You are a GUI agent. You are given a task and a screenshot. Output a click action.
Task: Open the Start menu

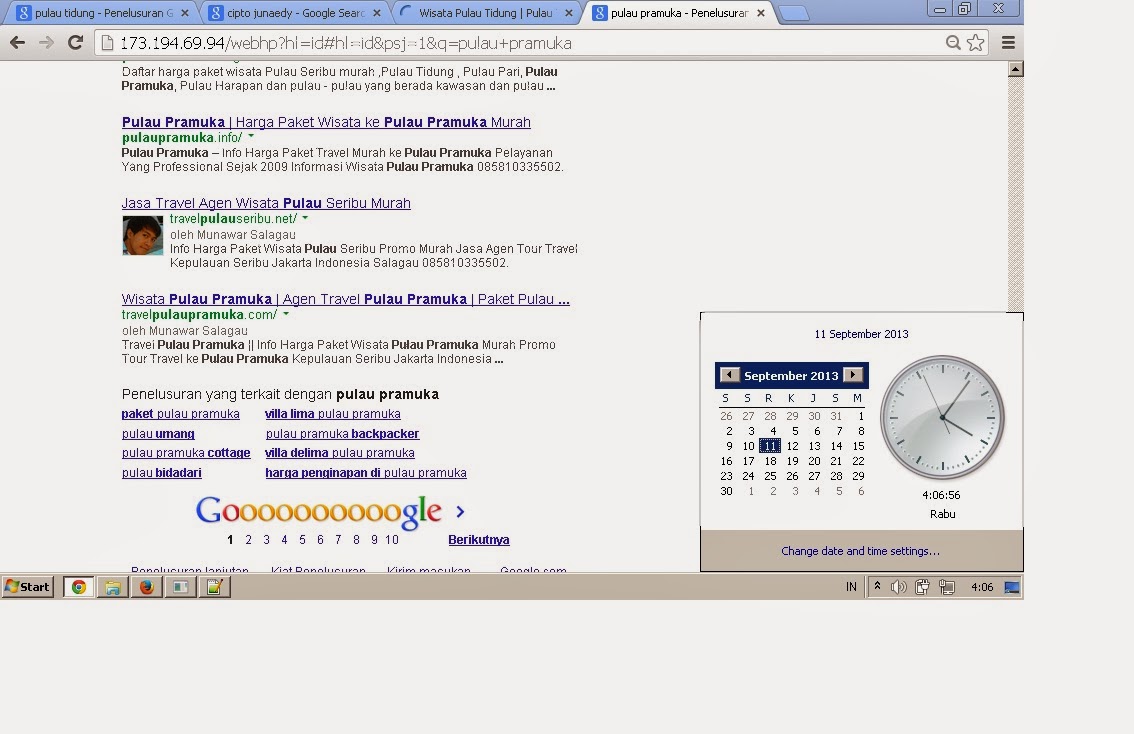tap(27, 586)
